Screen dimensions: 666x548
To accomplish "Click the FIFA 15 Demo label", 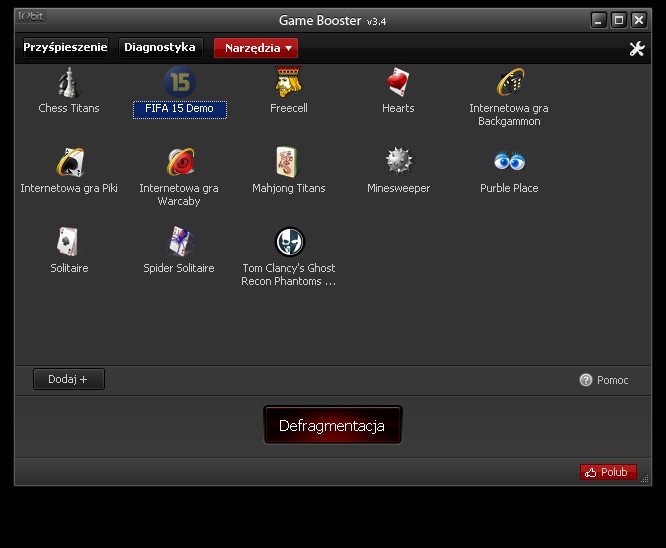I will pos(180,109).
